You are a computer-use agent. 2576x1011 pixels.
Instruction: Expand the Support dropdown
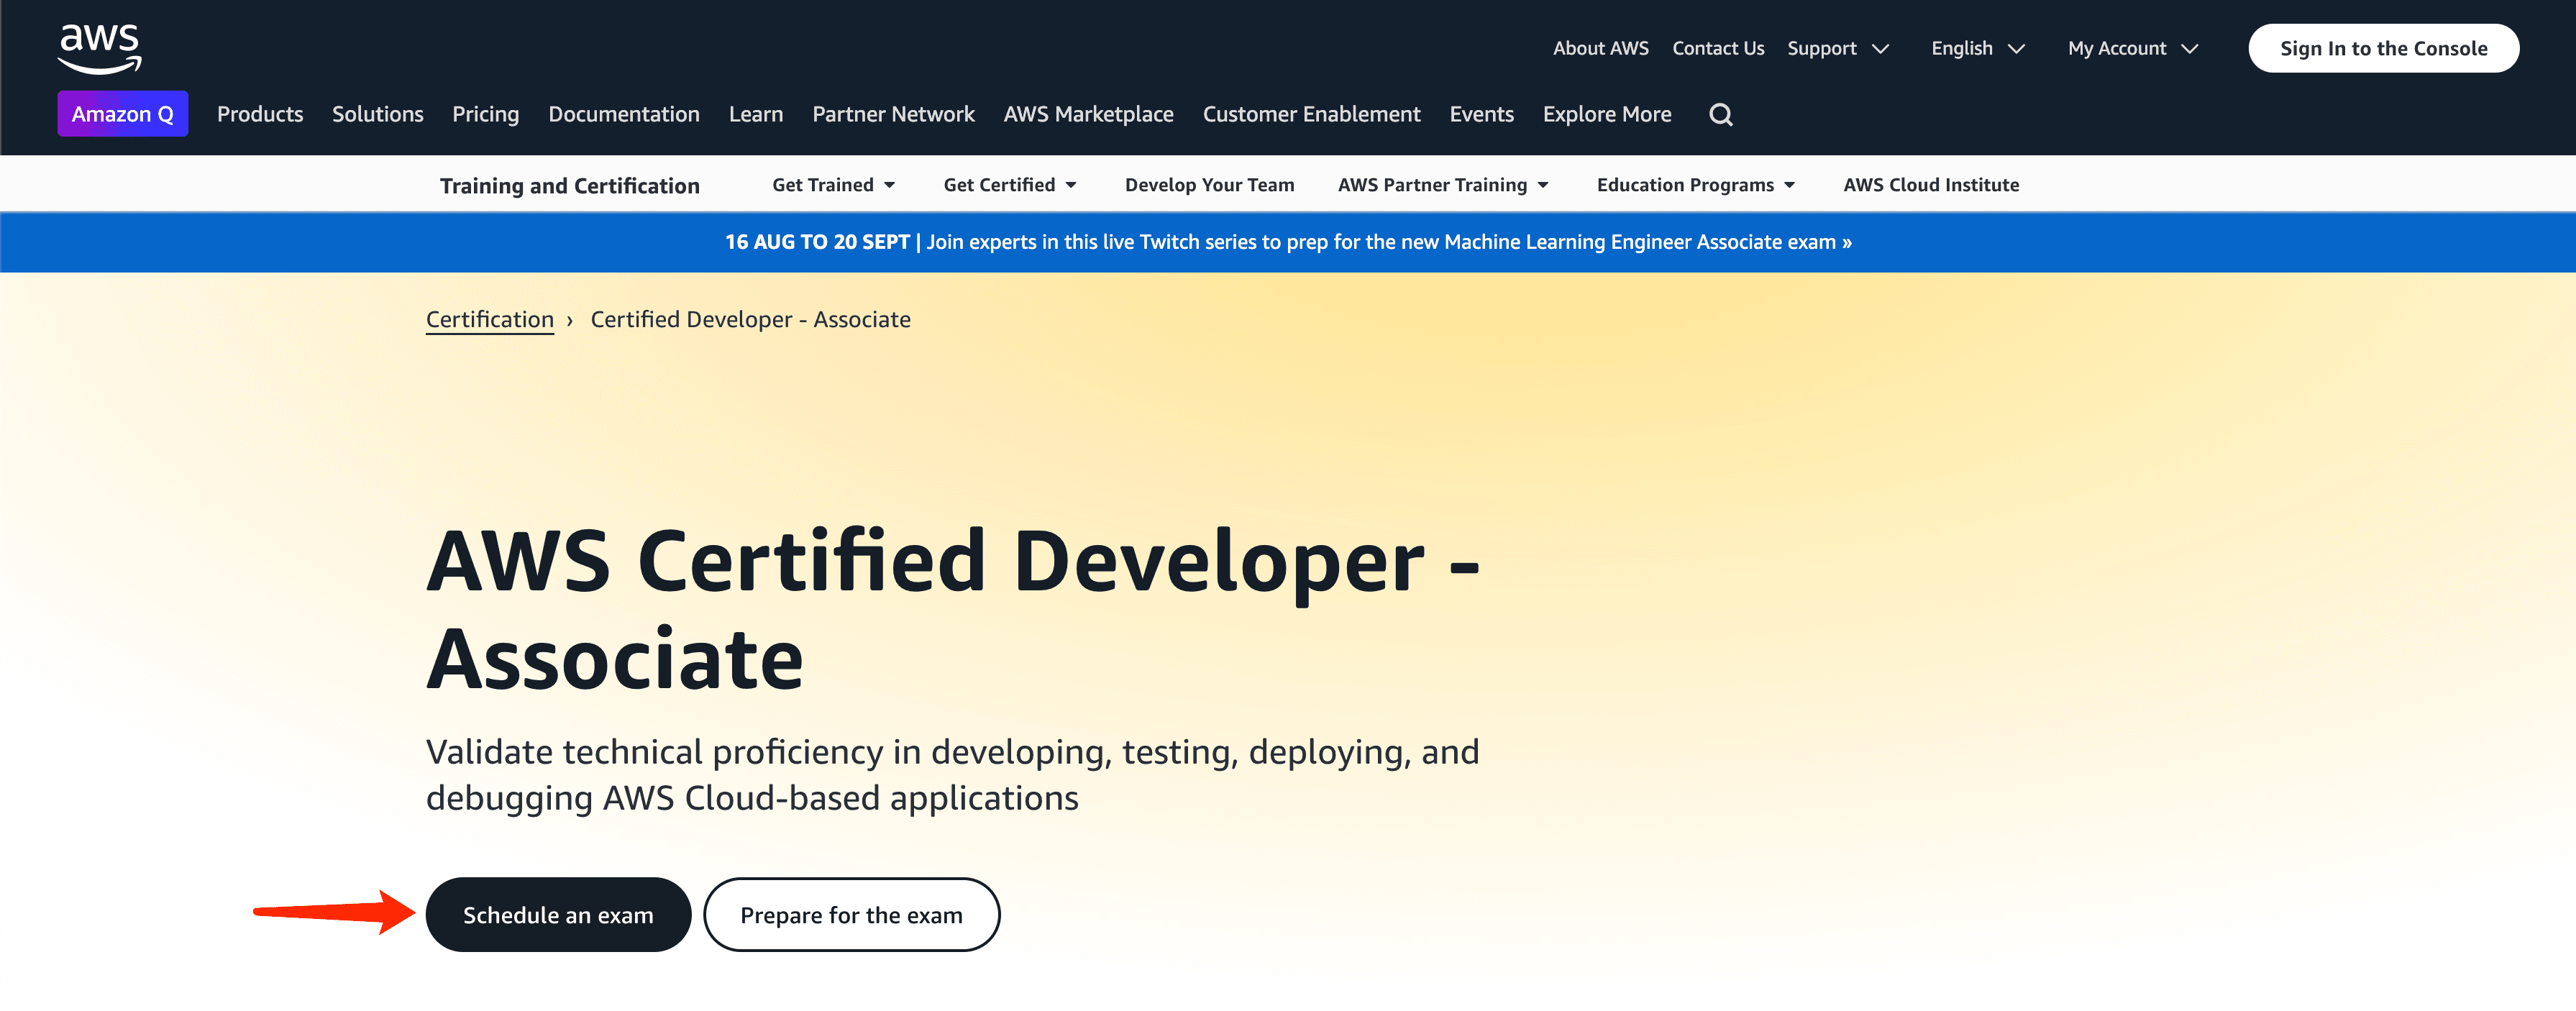pyautogui.click(x=1837, y=48)
